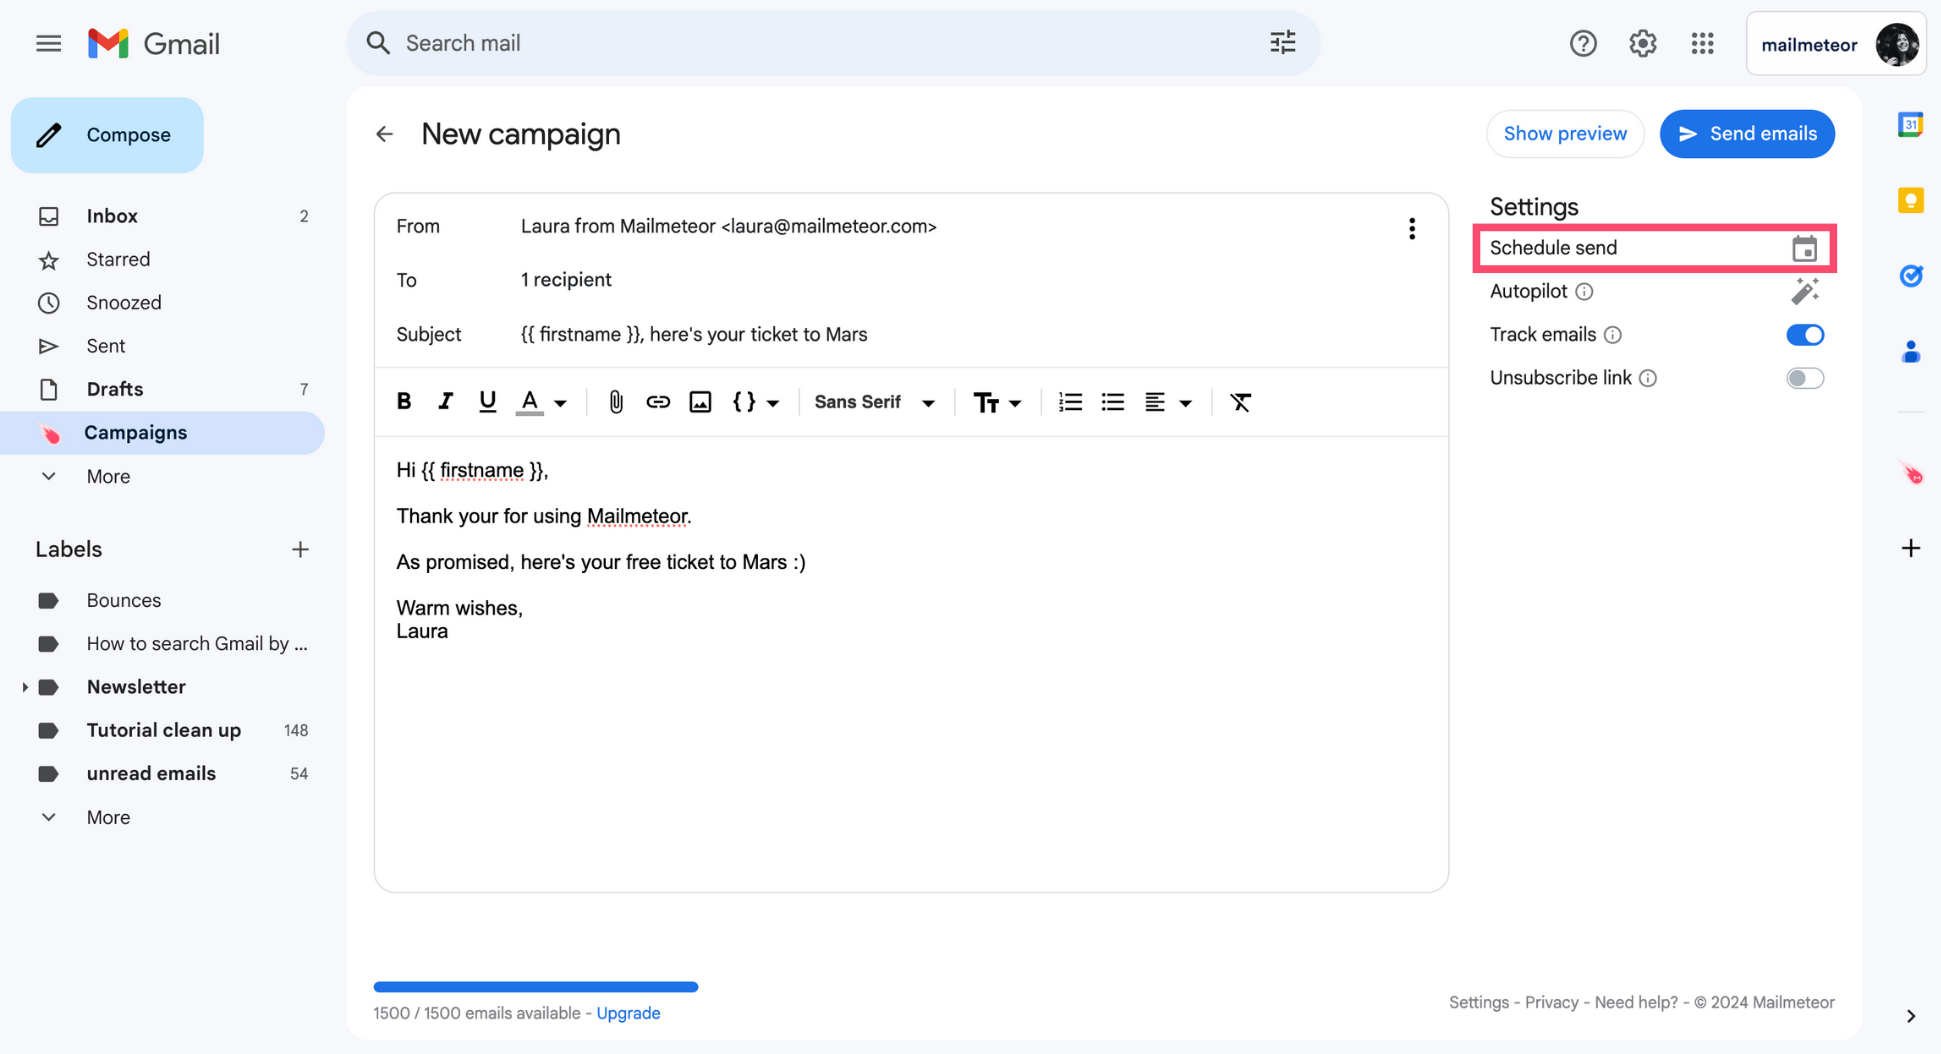Enable the Unsubscribe link toggle
The image size is (1941, 1054).
[1805, 378]
